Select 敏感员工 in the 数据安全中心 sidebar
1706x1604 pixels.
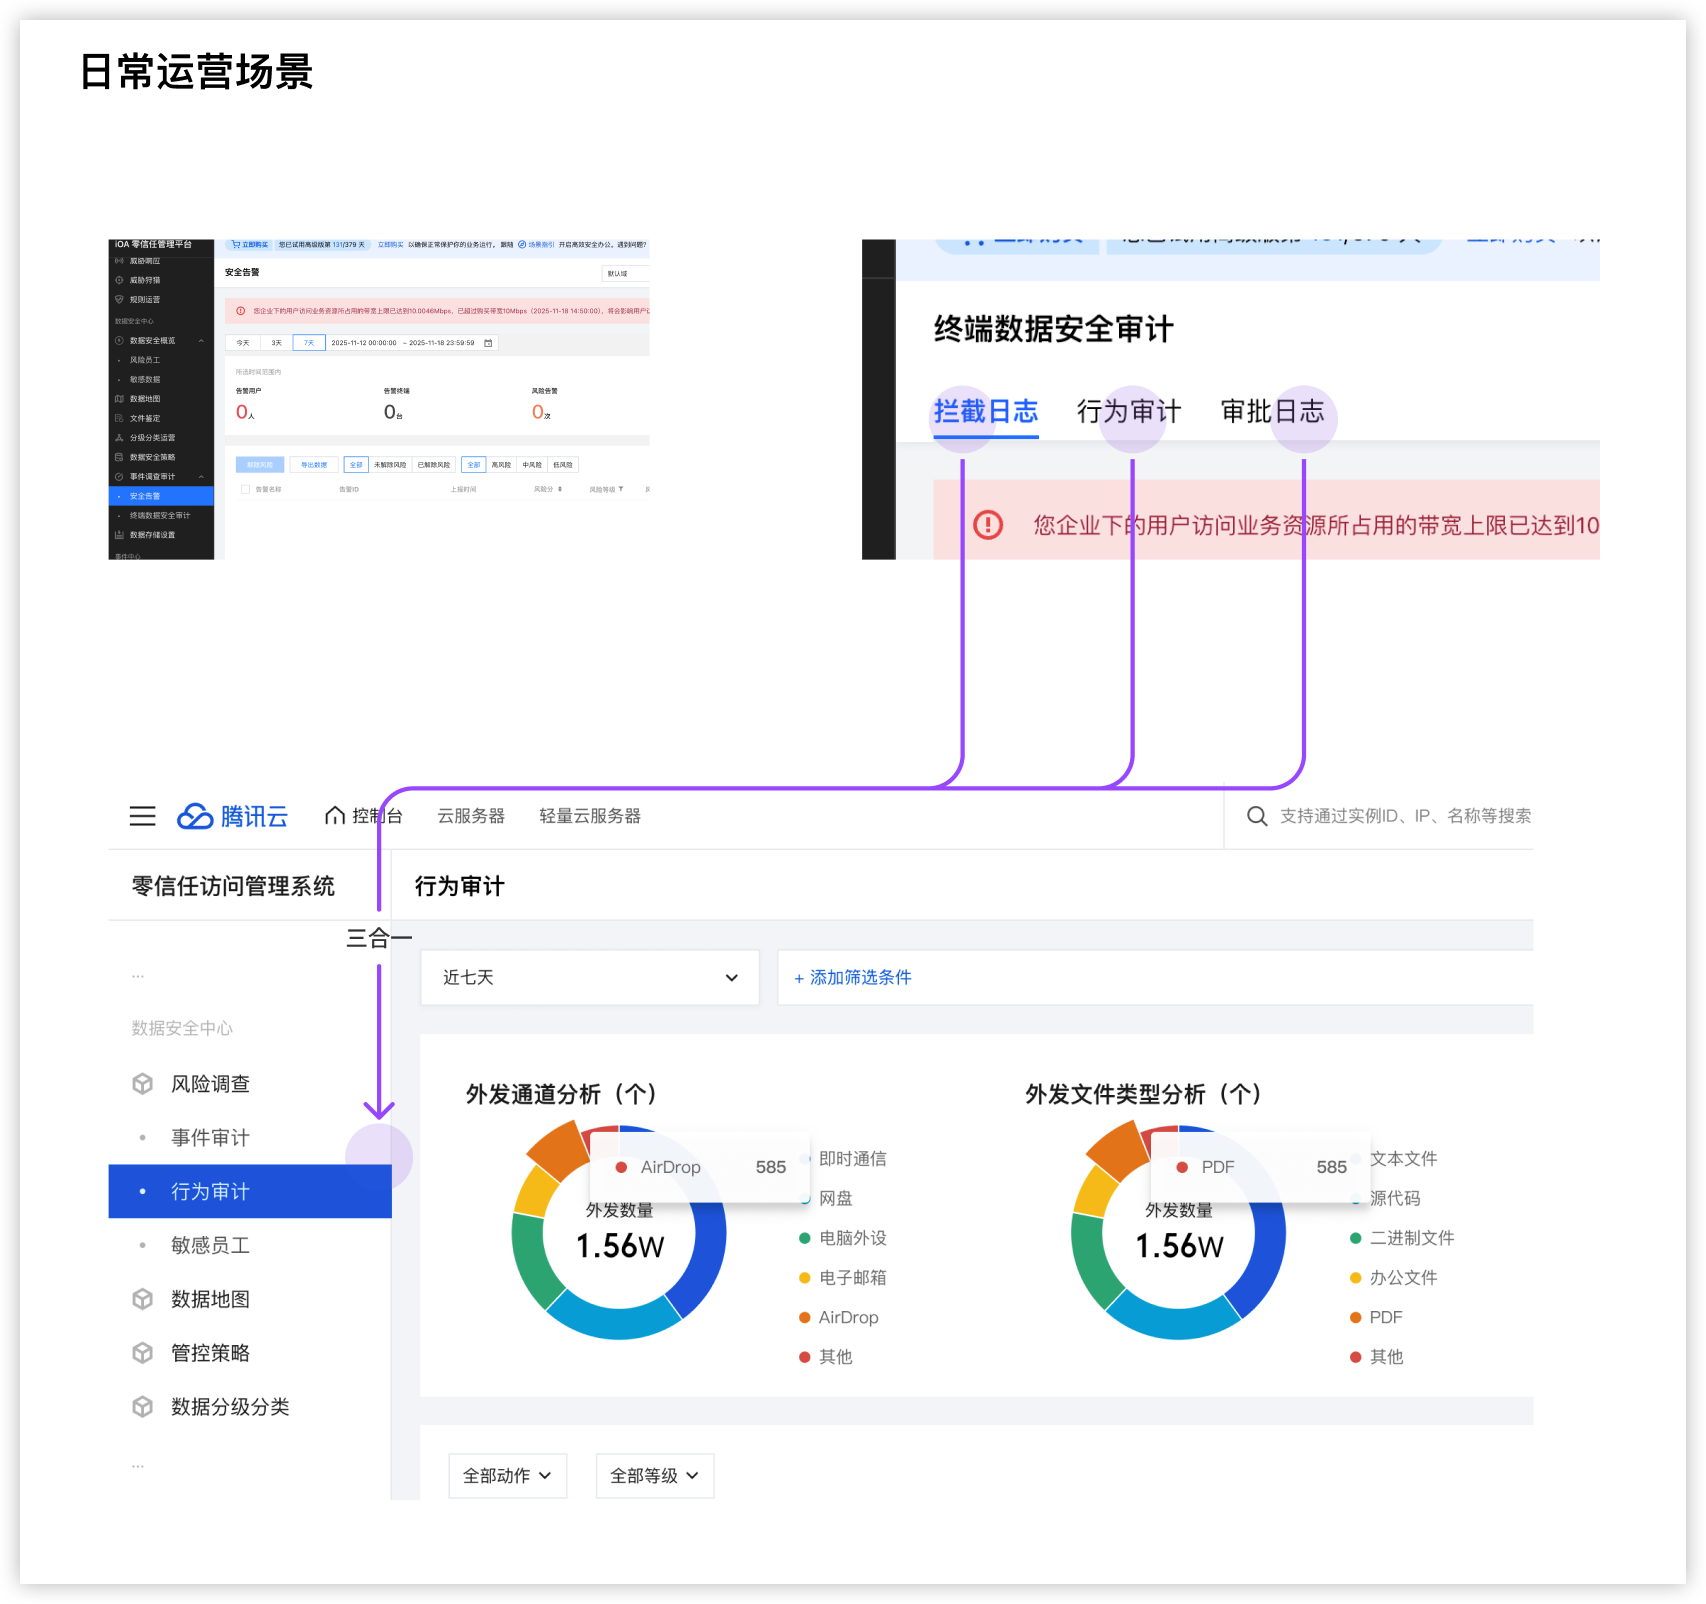pyautogui.click(x=250, y=1245)
